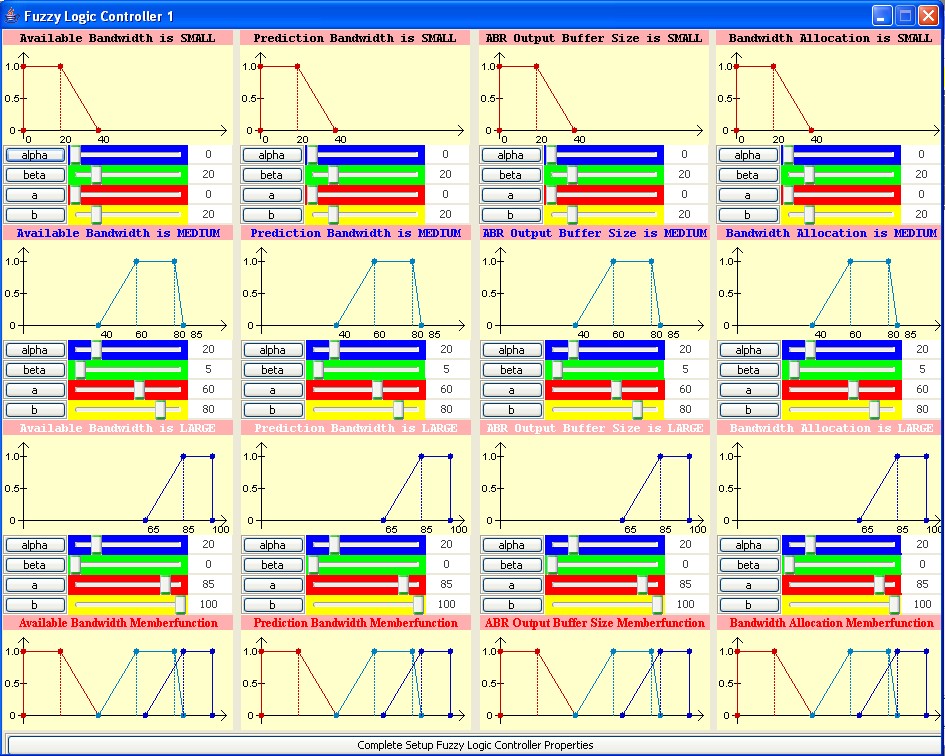Viewport: 945px width, 756px height.
Task: Click b value field showing 100 under Bandwidth Allocation LARGE
Action: (921, 604)
